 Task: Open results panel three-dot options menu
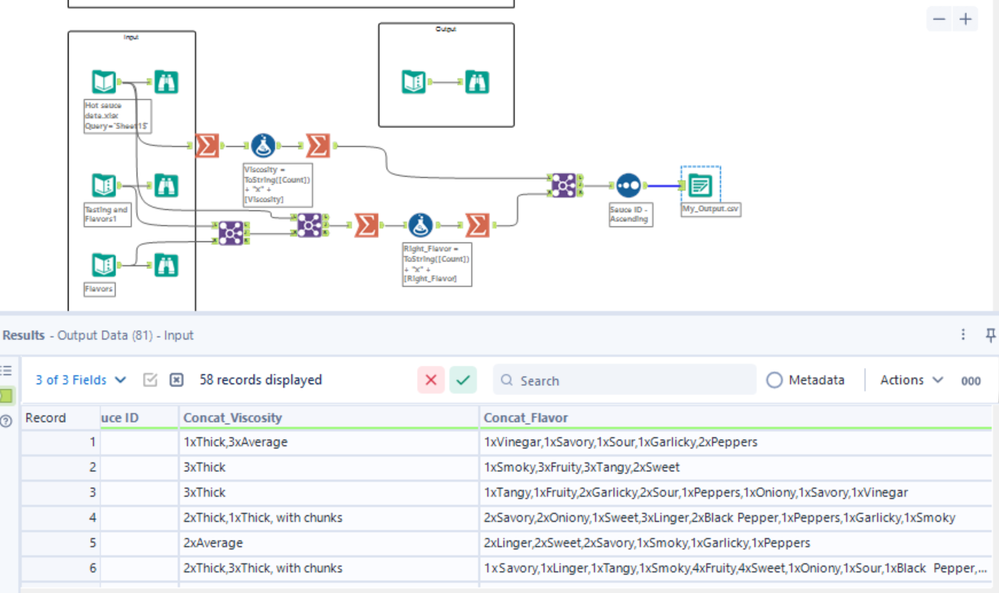pos(963,334)
